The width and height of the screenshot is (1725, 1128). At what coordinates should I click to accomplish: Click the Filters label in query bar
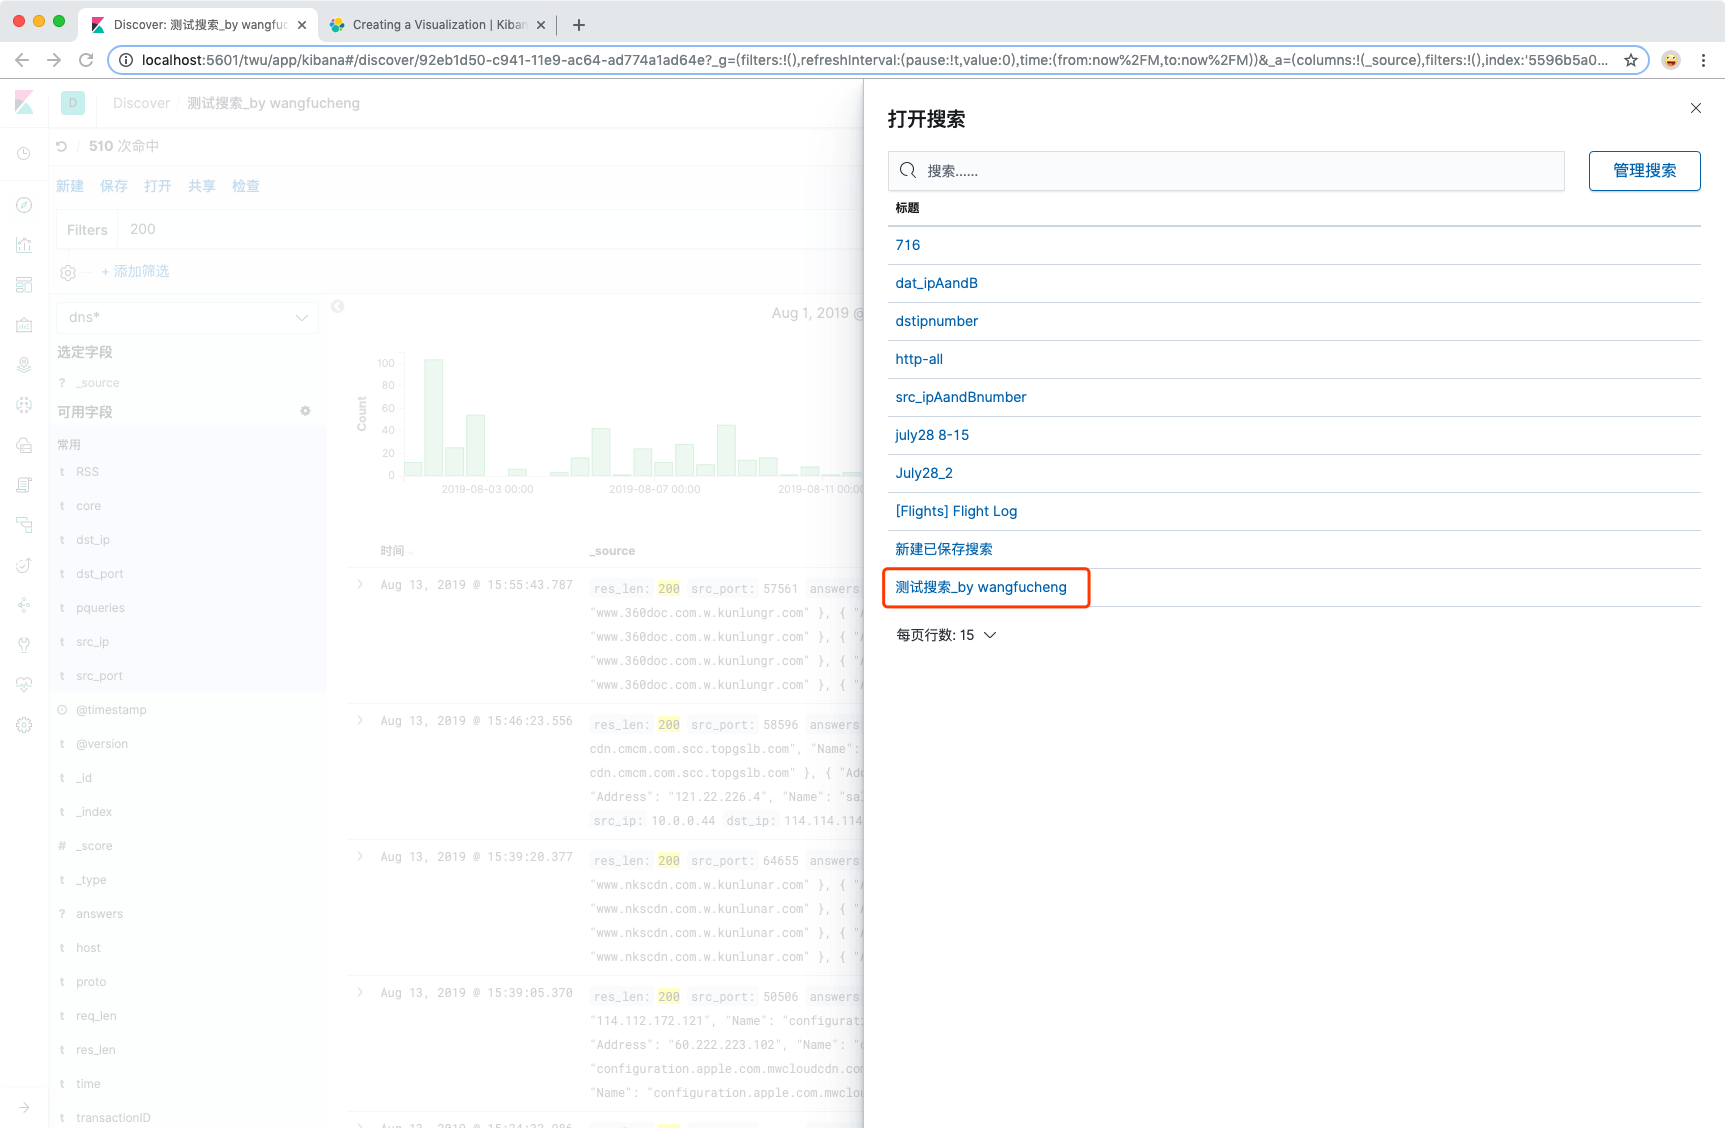(87, 230)
